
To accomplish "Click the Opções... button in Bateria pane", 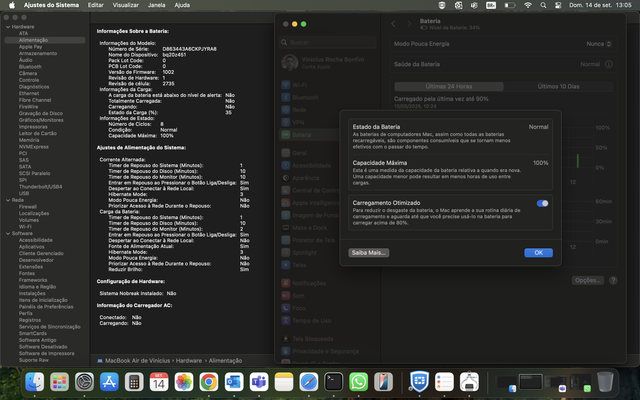I will 588,280.
